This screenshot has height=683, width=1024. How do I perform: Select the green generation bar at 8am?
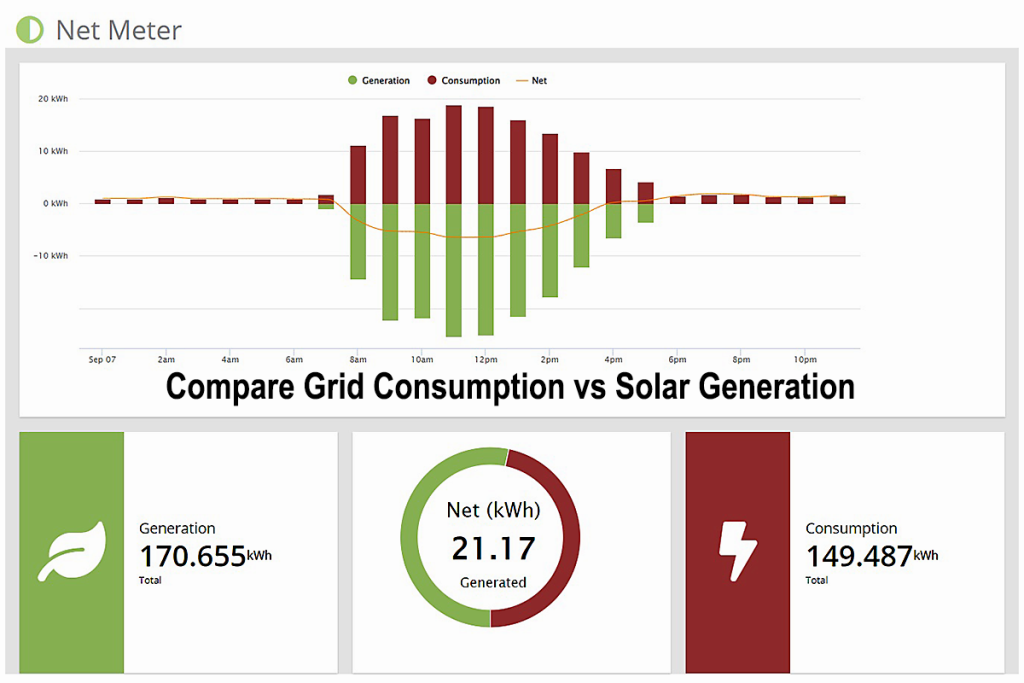[358, 240]
